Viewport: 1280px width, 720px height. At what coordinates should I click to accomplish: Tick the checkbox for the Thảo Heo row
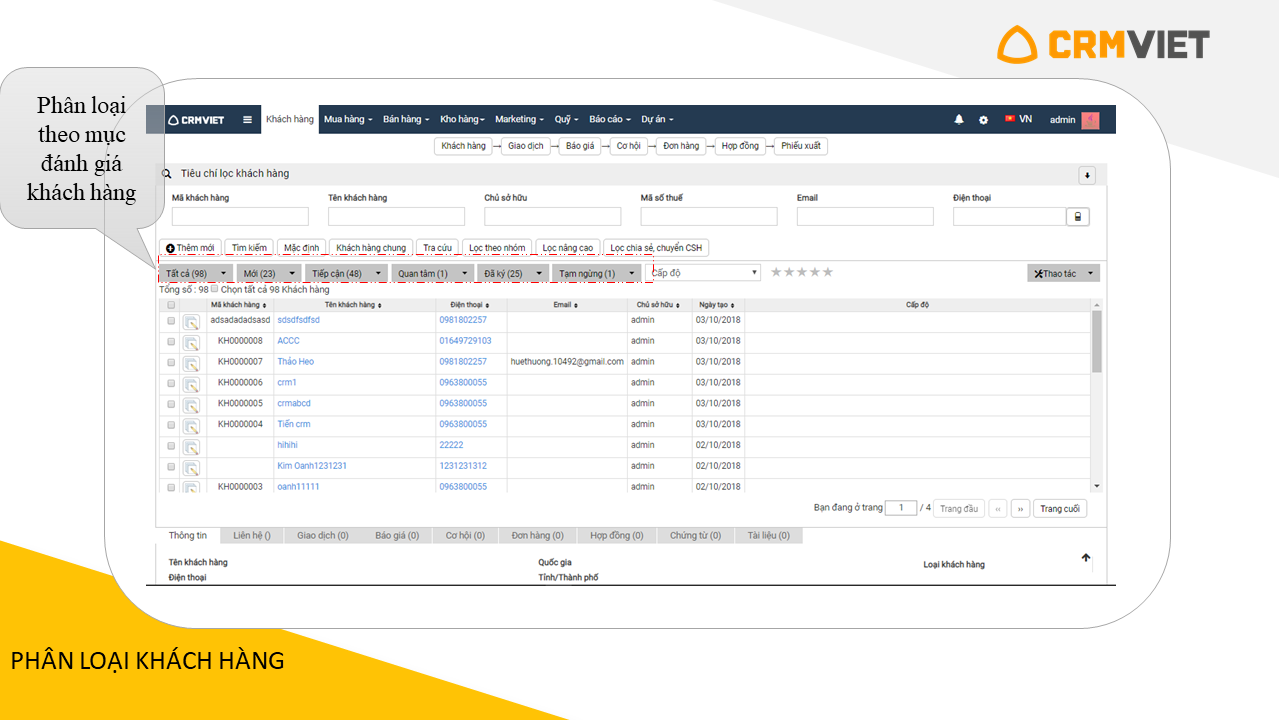[171, 363]
